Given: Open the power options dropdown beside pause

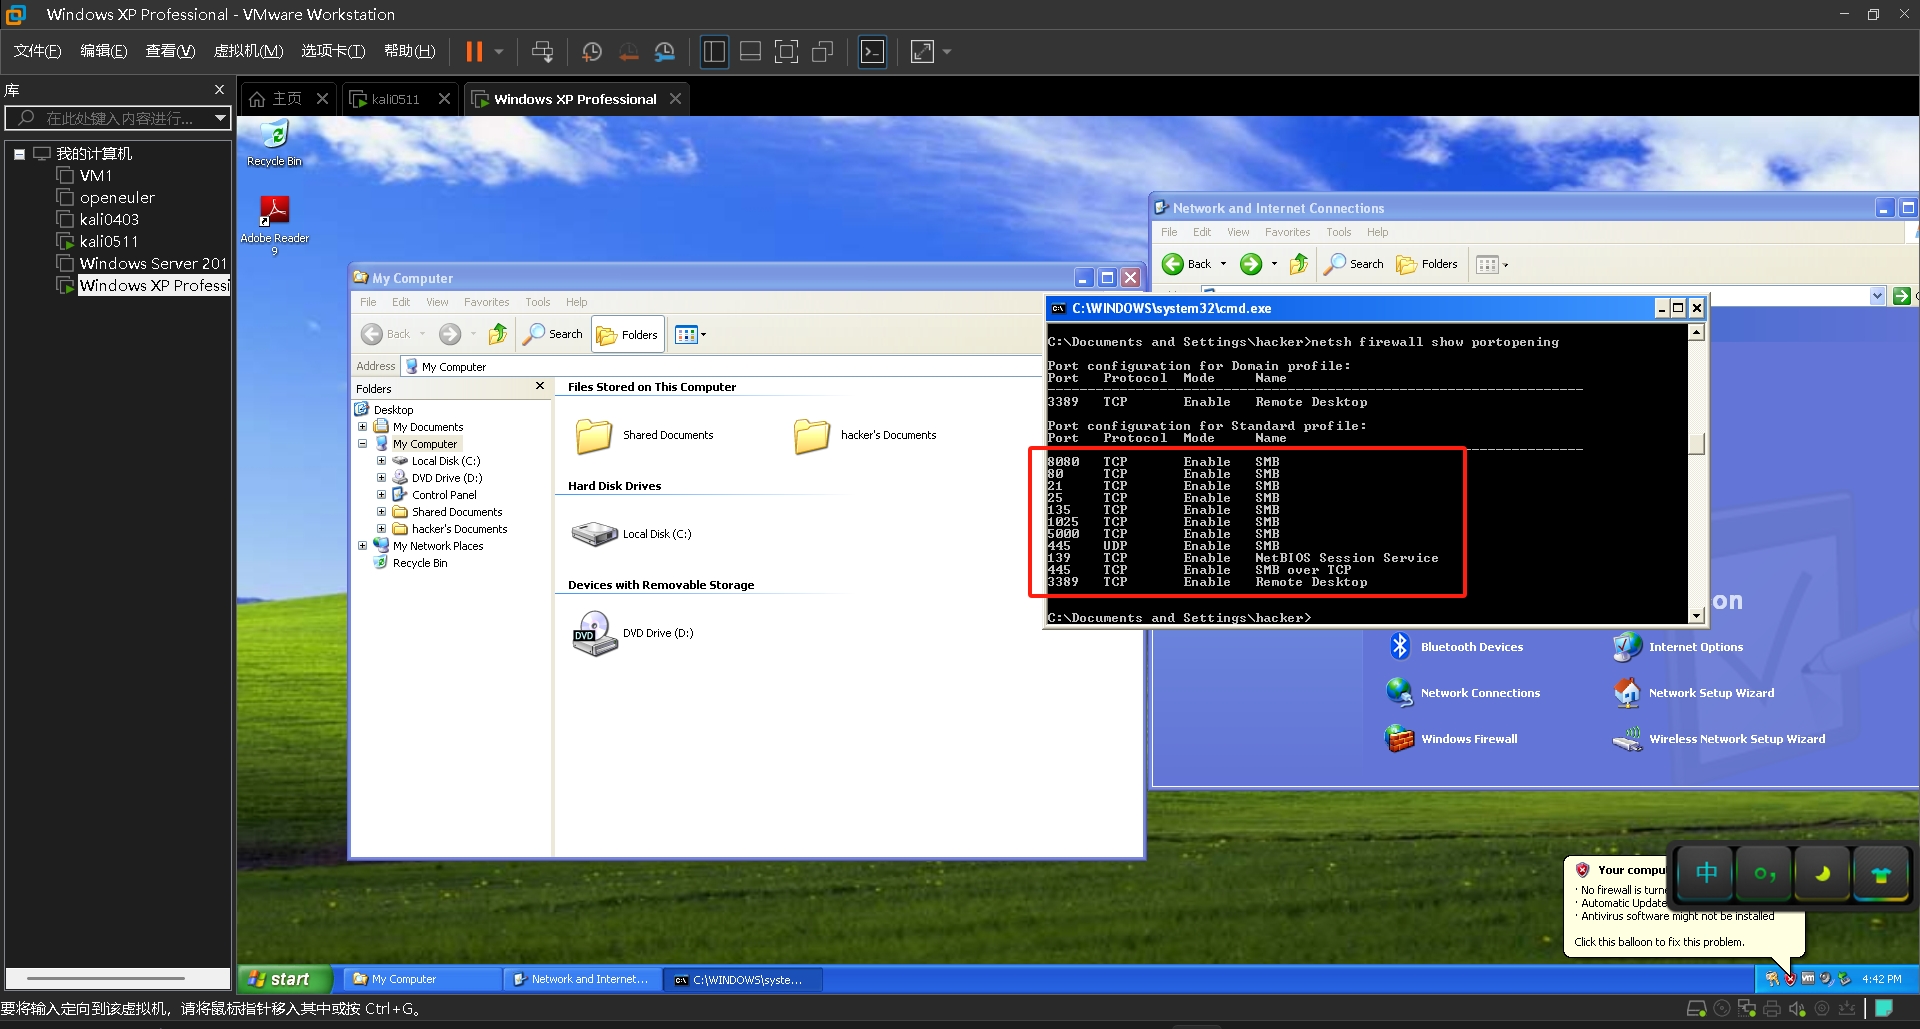Looking at the screenshot, I should pos(498,51).
